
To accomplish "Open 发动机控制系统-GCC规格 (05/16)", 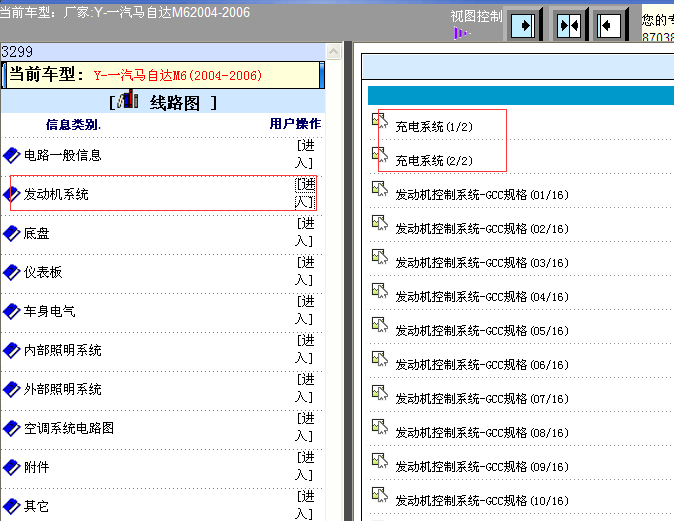I will pyautogui.click(x=482, y=331).
